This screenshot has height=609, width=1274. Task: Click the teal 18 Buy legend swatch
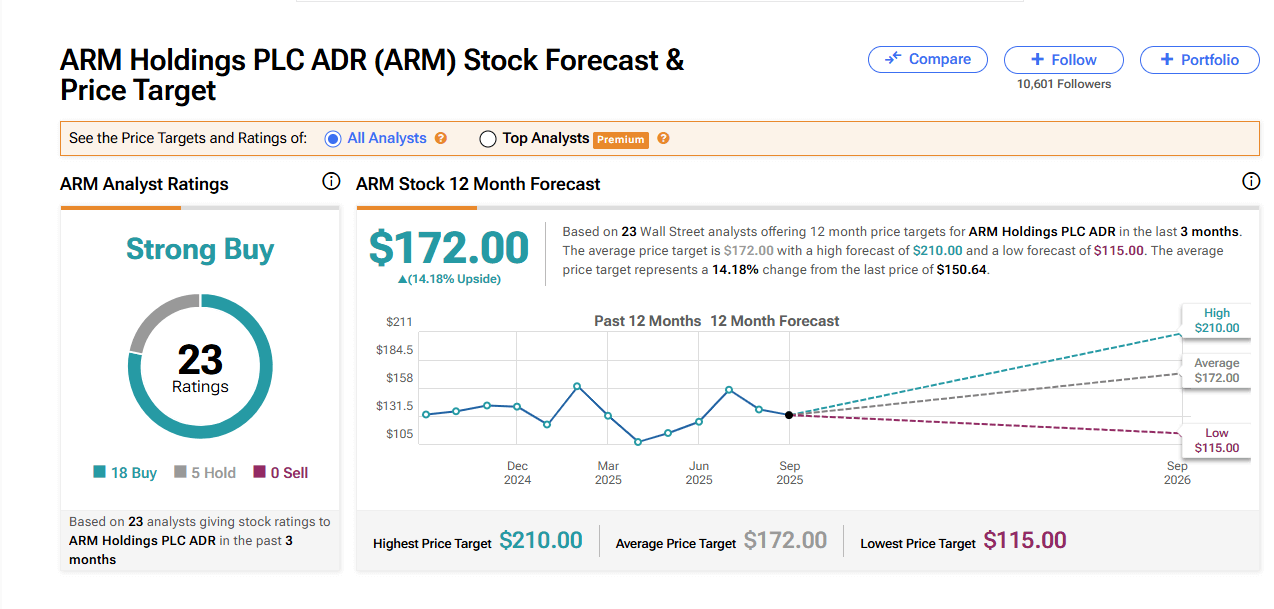coord(100,473)
